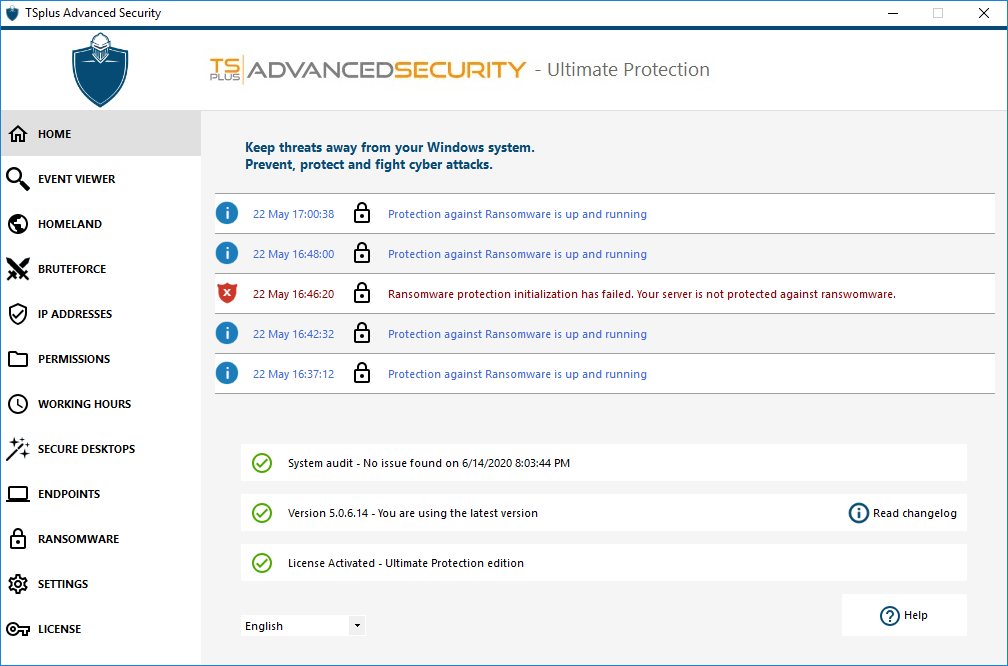Open the ransomware failure message at 16:46:20
The image size is (1008, 666).
click(x=642, y=294)
